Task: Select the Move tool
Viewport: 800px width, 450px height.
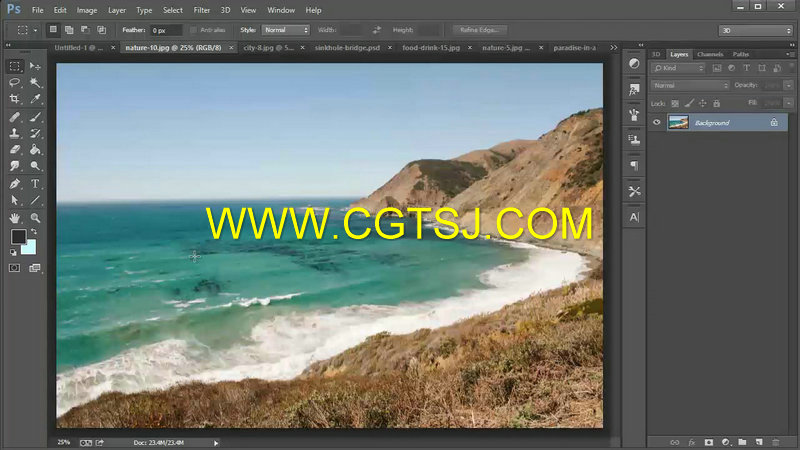Action: click(x=35, y=66)
